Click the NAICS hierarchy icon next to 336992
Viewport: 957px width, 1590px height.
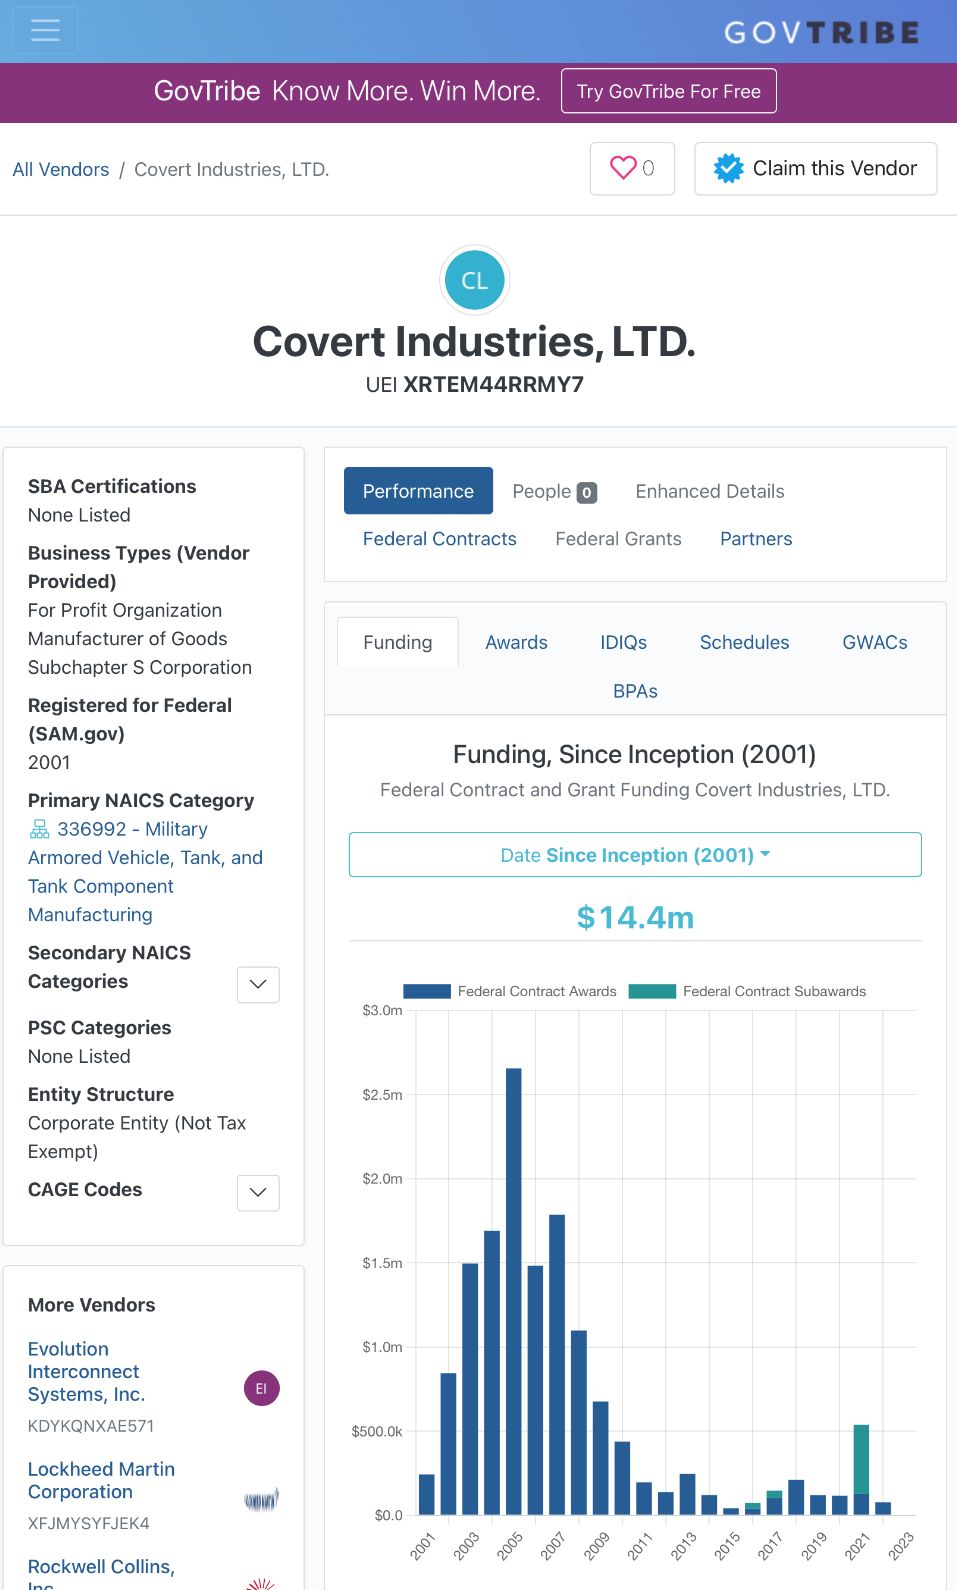39,829
